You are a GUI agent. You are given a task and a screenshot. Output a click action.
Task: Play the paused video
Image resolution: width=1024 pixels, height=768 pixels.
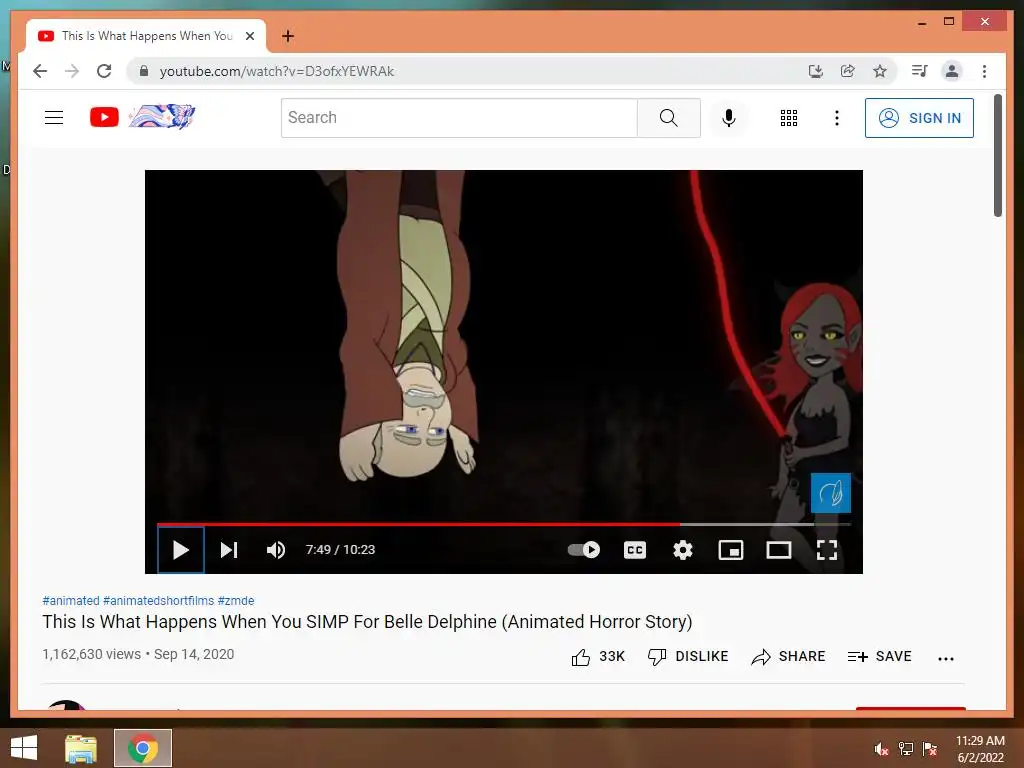coord(181,550)
